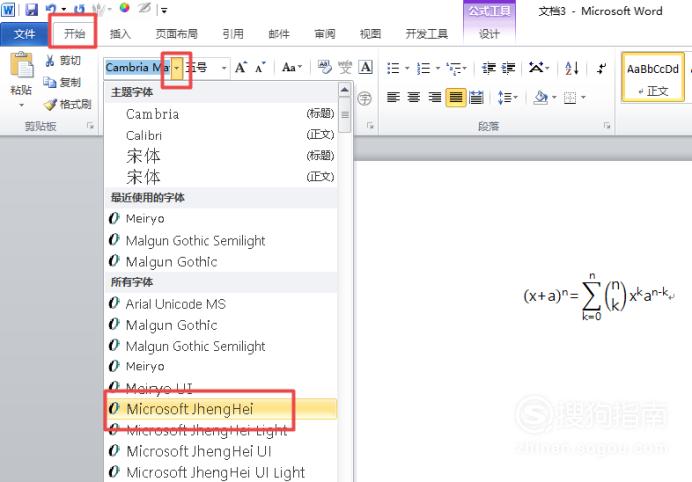This screenshot has height=482, width=692.
Task: Click the phonetic guide 文 icon
Action: click(345, 67)
